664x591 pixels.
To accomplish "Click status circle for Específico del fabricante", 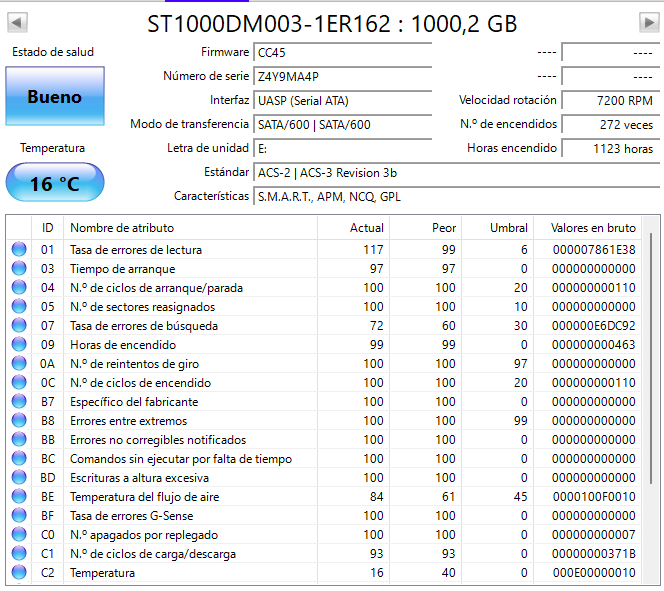I will [x=19, y=401].
